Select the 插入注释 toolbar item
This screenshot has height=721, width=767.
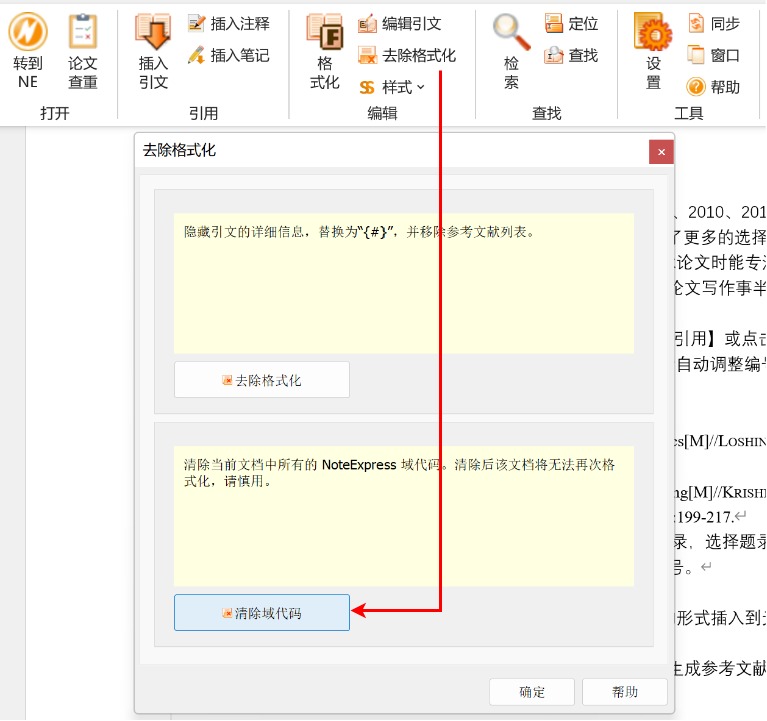[228, 23]
